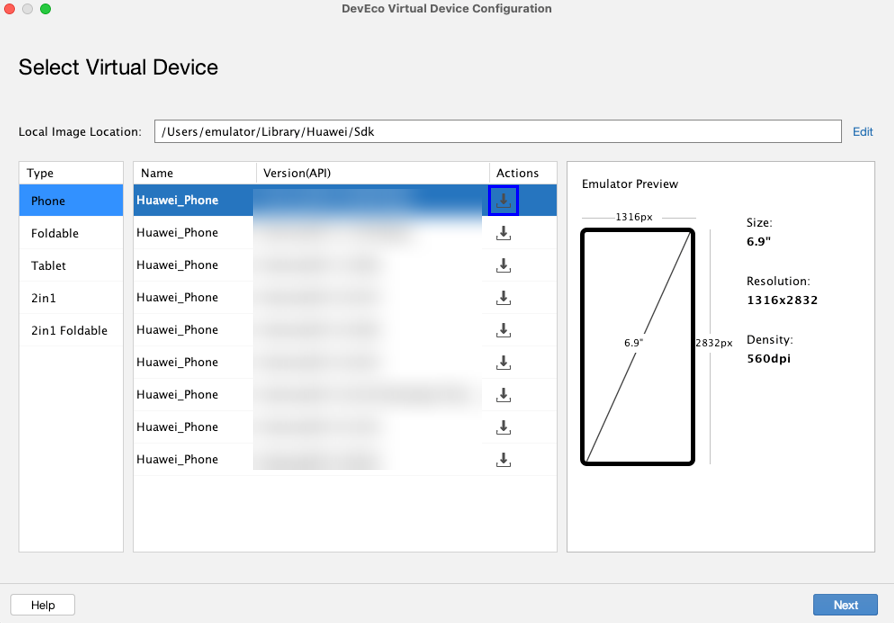Click the Version(API) column header
The width and height of the screenshot is (894, 623).
[x=373, y=173]
